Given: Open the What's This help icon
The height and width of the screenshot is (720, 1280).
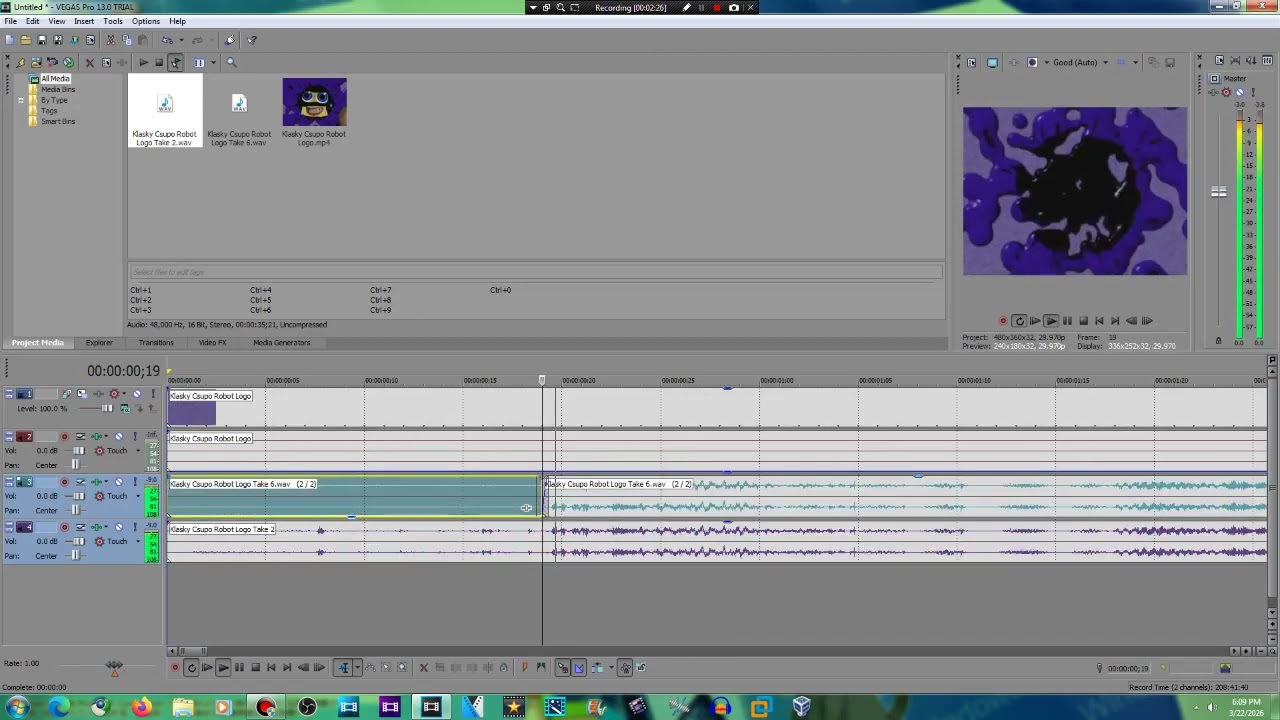Looking at the screenshot, I should 252,40.
